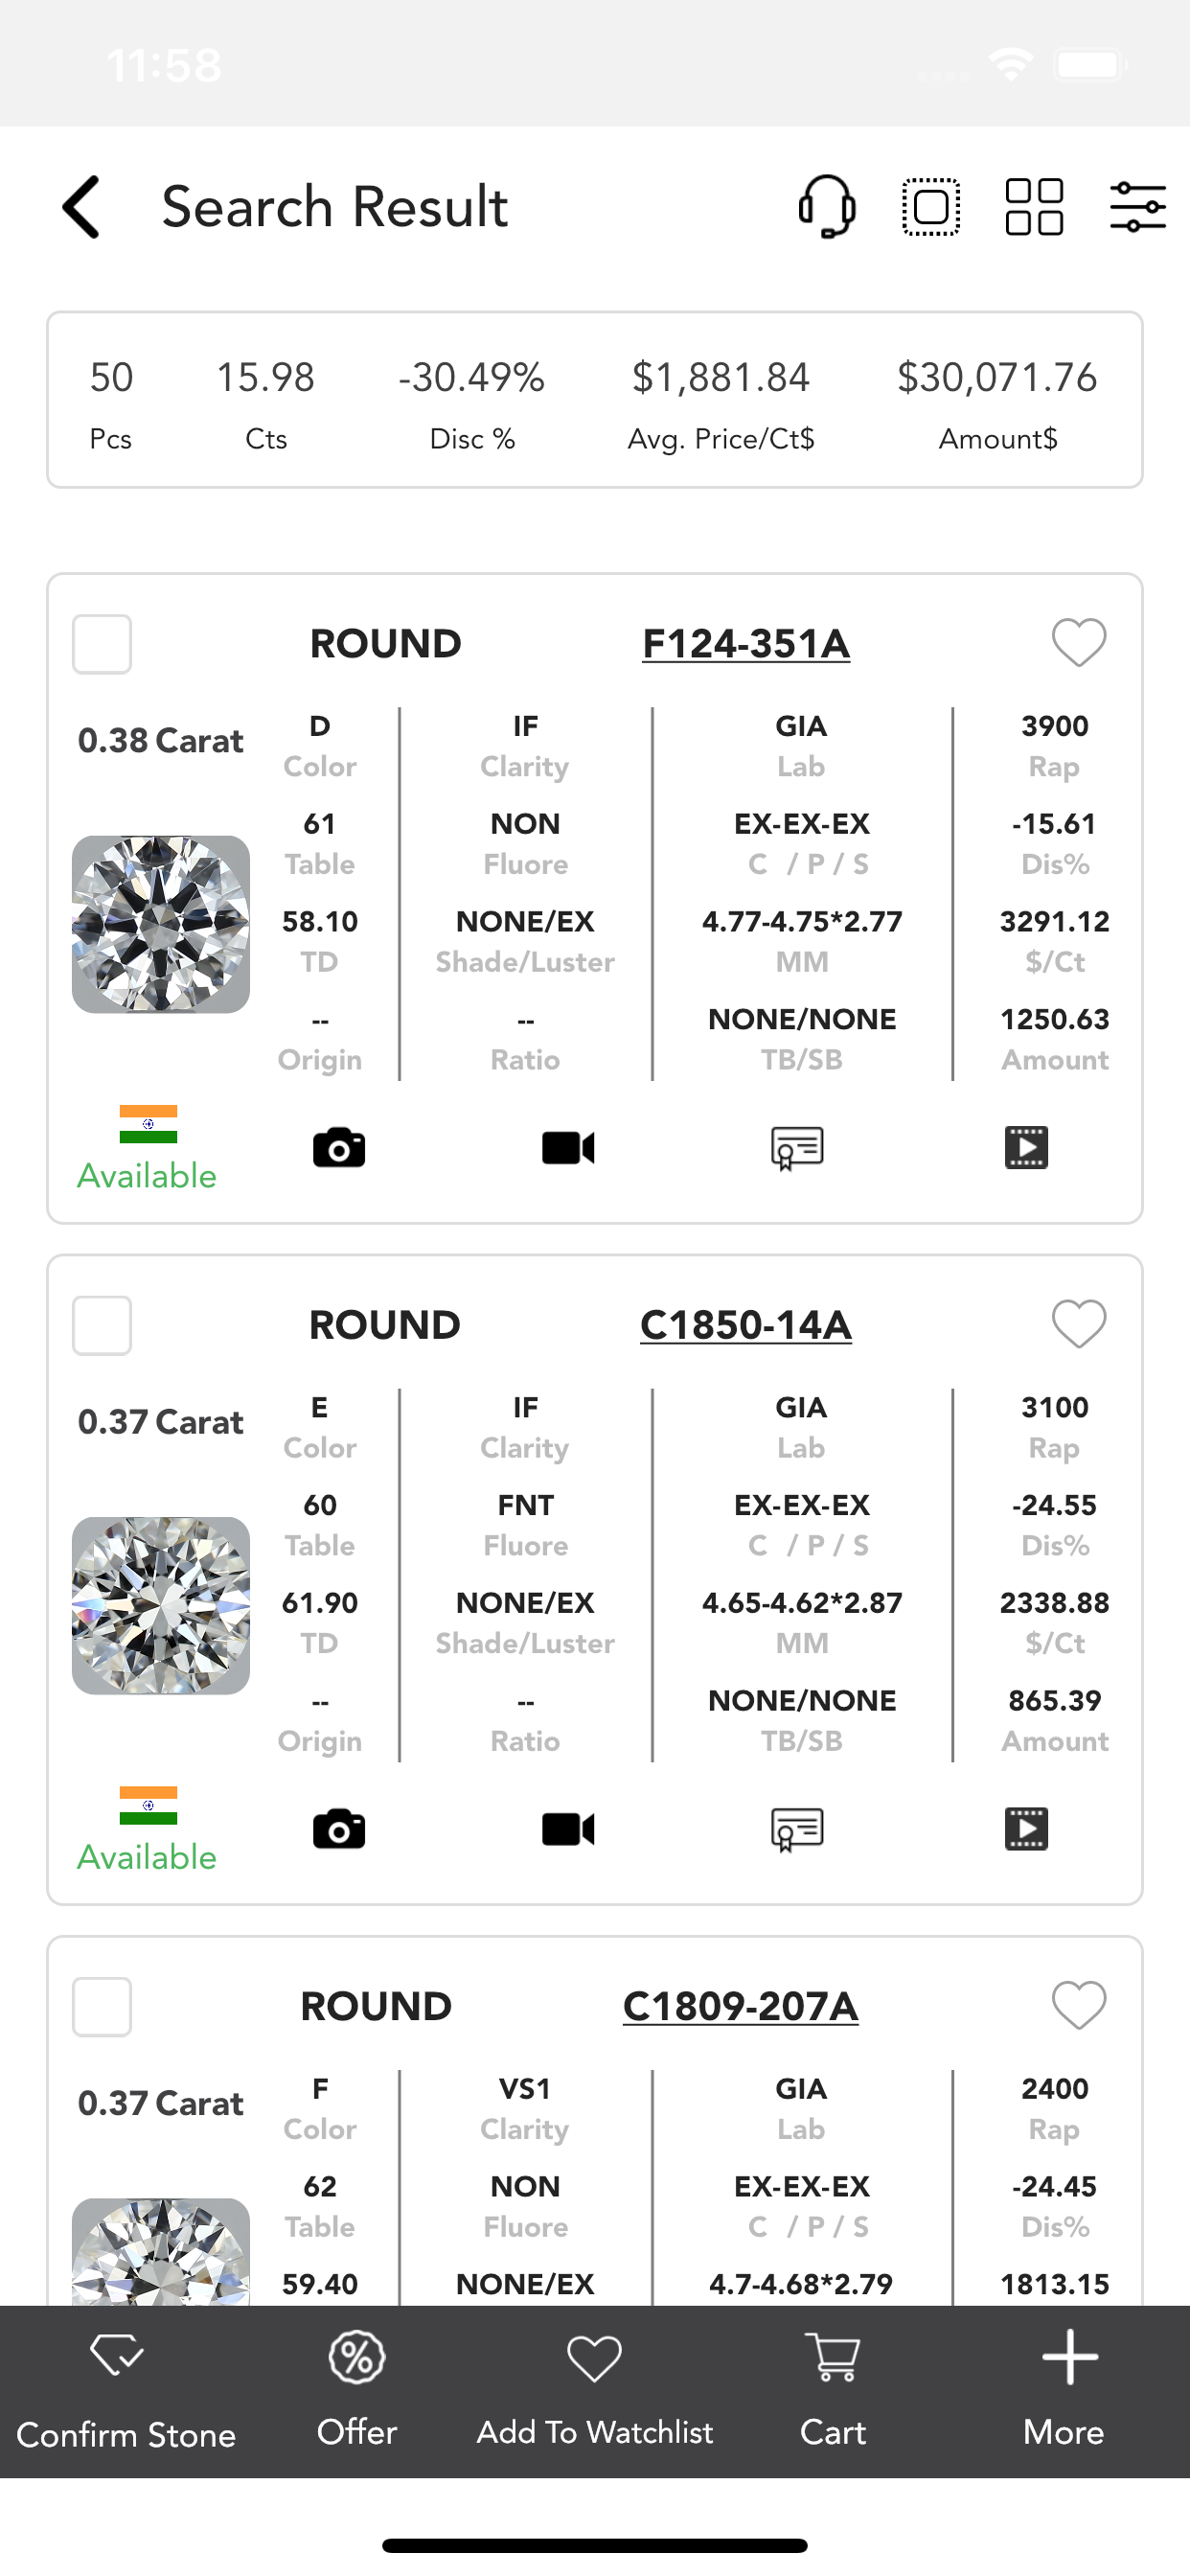Image resolution: width=1190 pixels, height=2576 pixels.
Task: Open video camera for C1850-14A
Action: click(568, 1829)
